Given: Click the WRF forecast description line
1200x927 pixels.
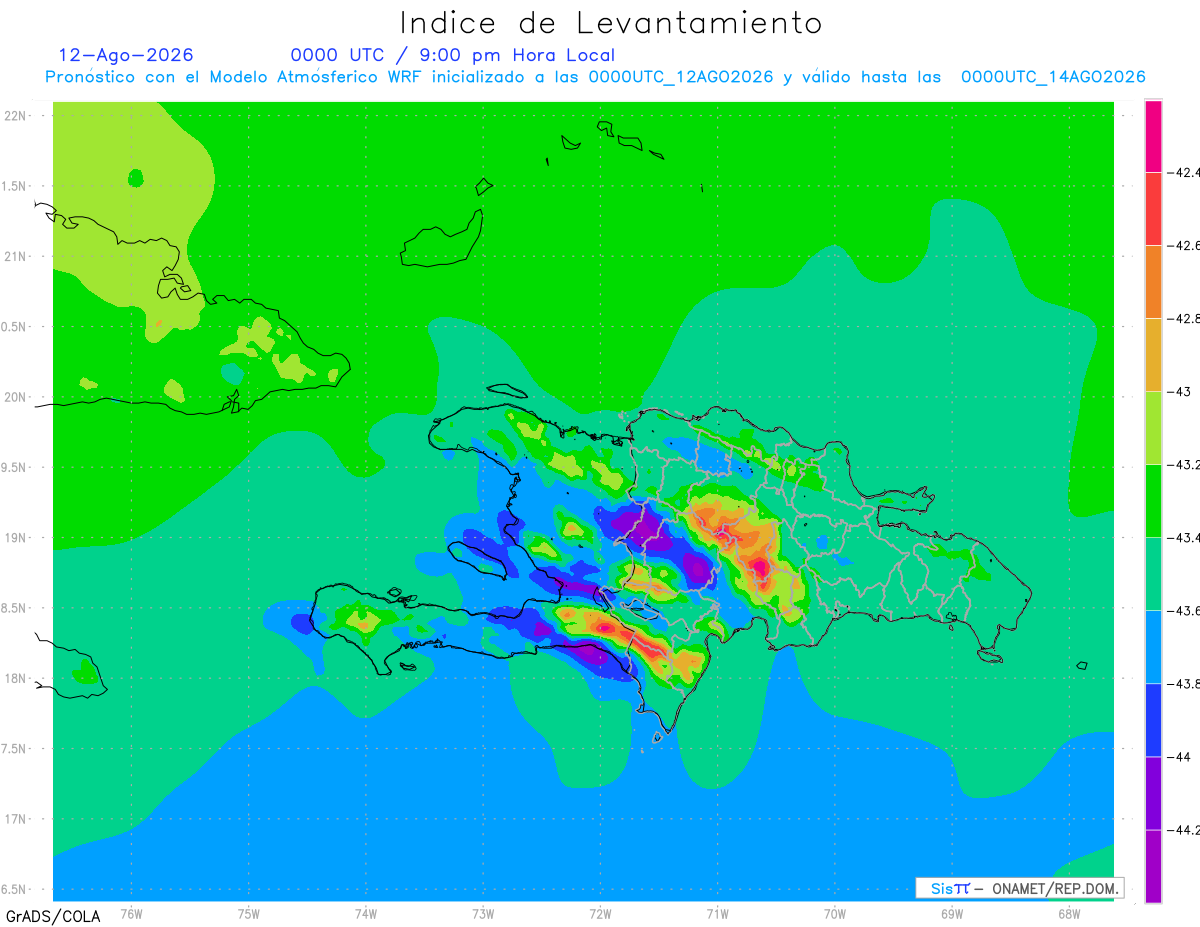Looking at the screenshot, I should pos(595,77).
